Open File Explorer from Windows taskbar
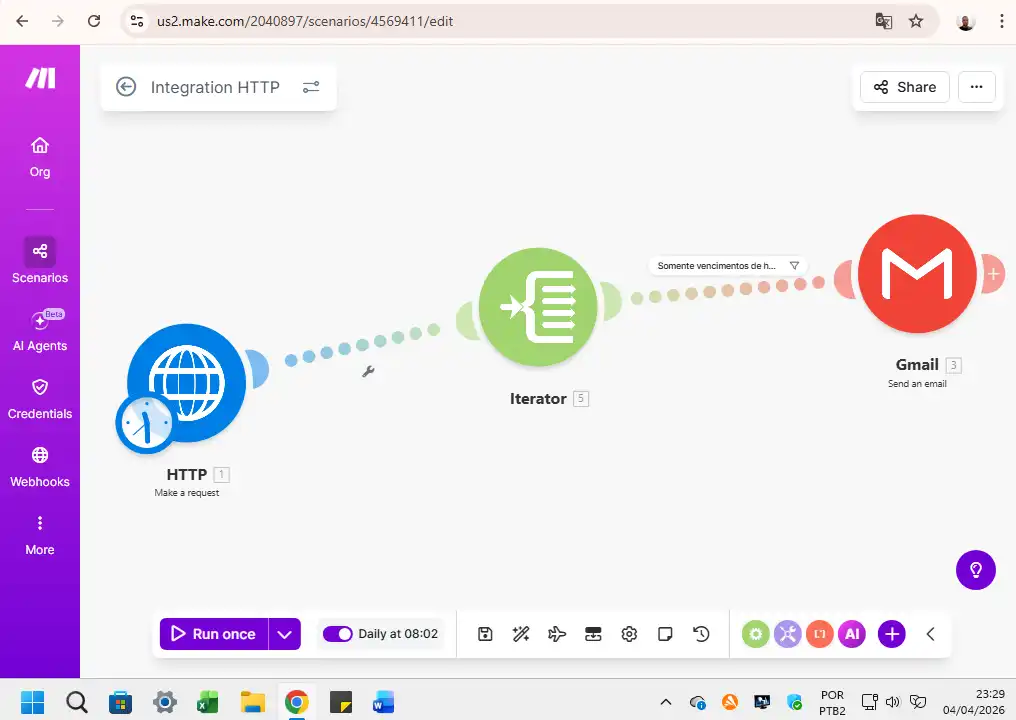1016x720 pixels. 252,702
